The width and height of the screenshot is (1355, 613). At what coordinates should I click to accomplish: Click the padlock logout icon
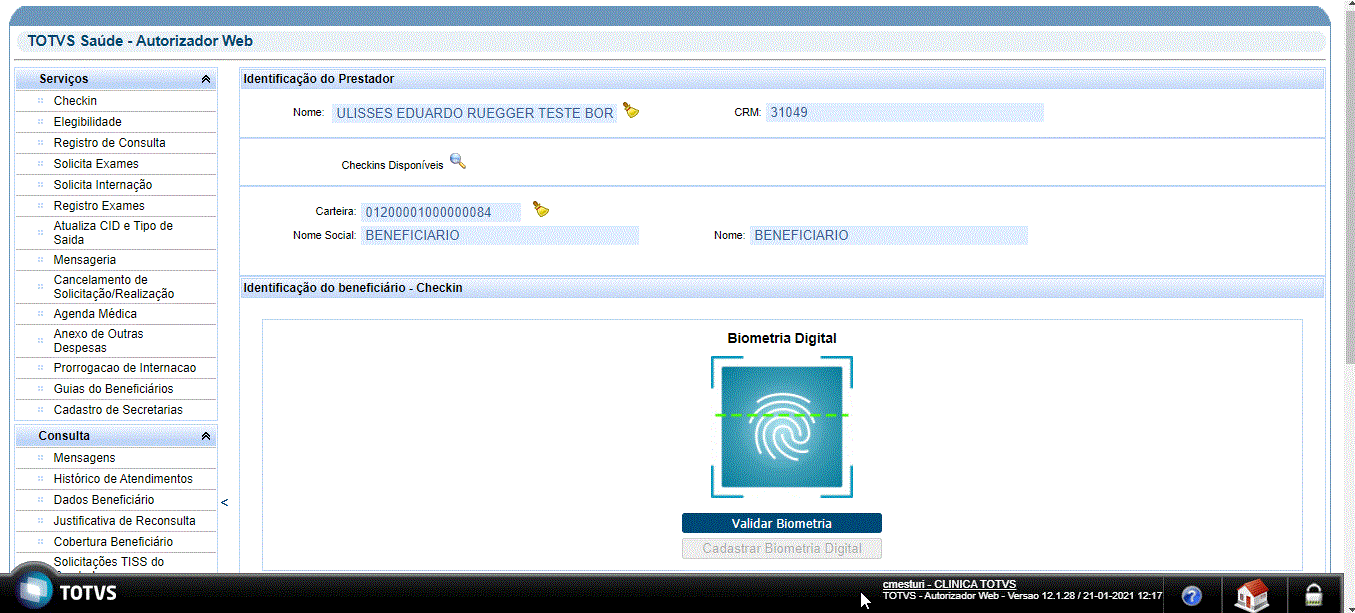click(x=1313, y=596)
